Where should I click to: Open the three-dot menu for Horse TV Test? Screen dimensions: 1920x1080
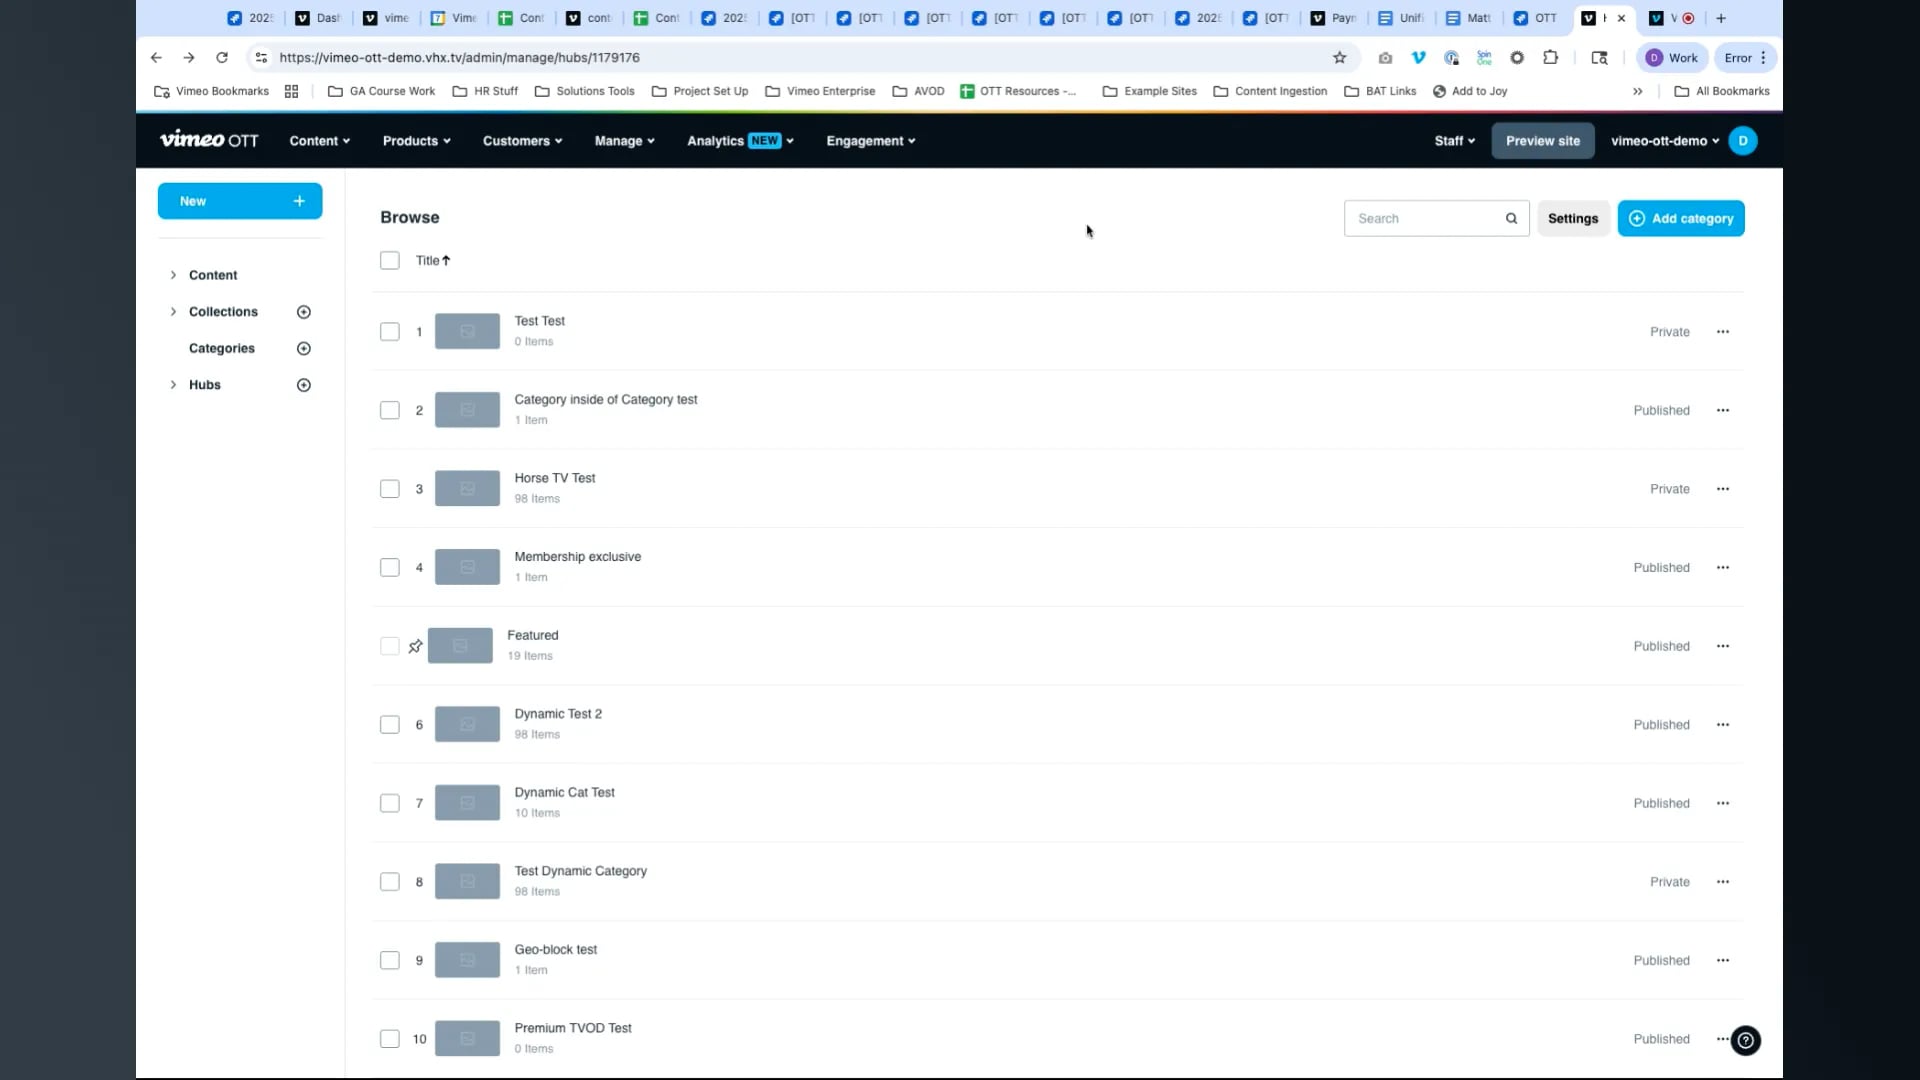click(x=1722, y=489)
